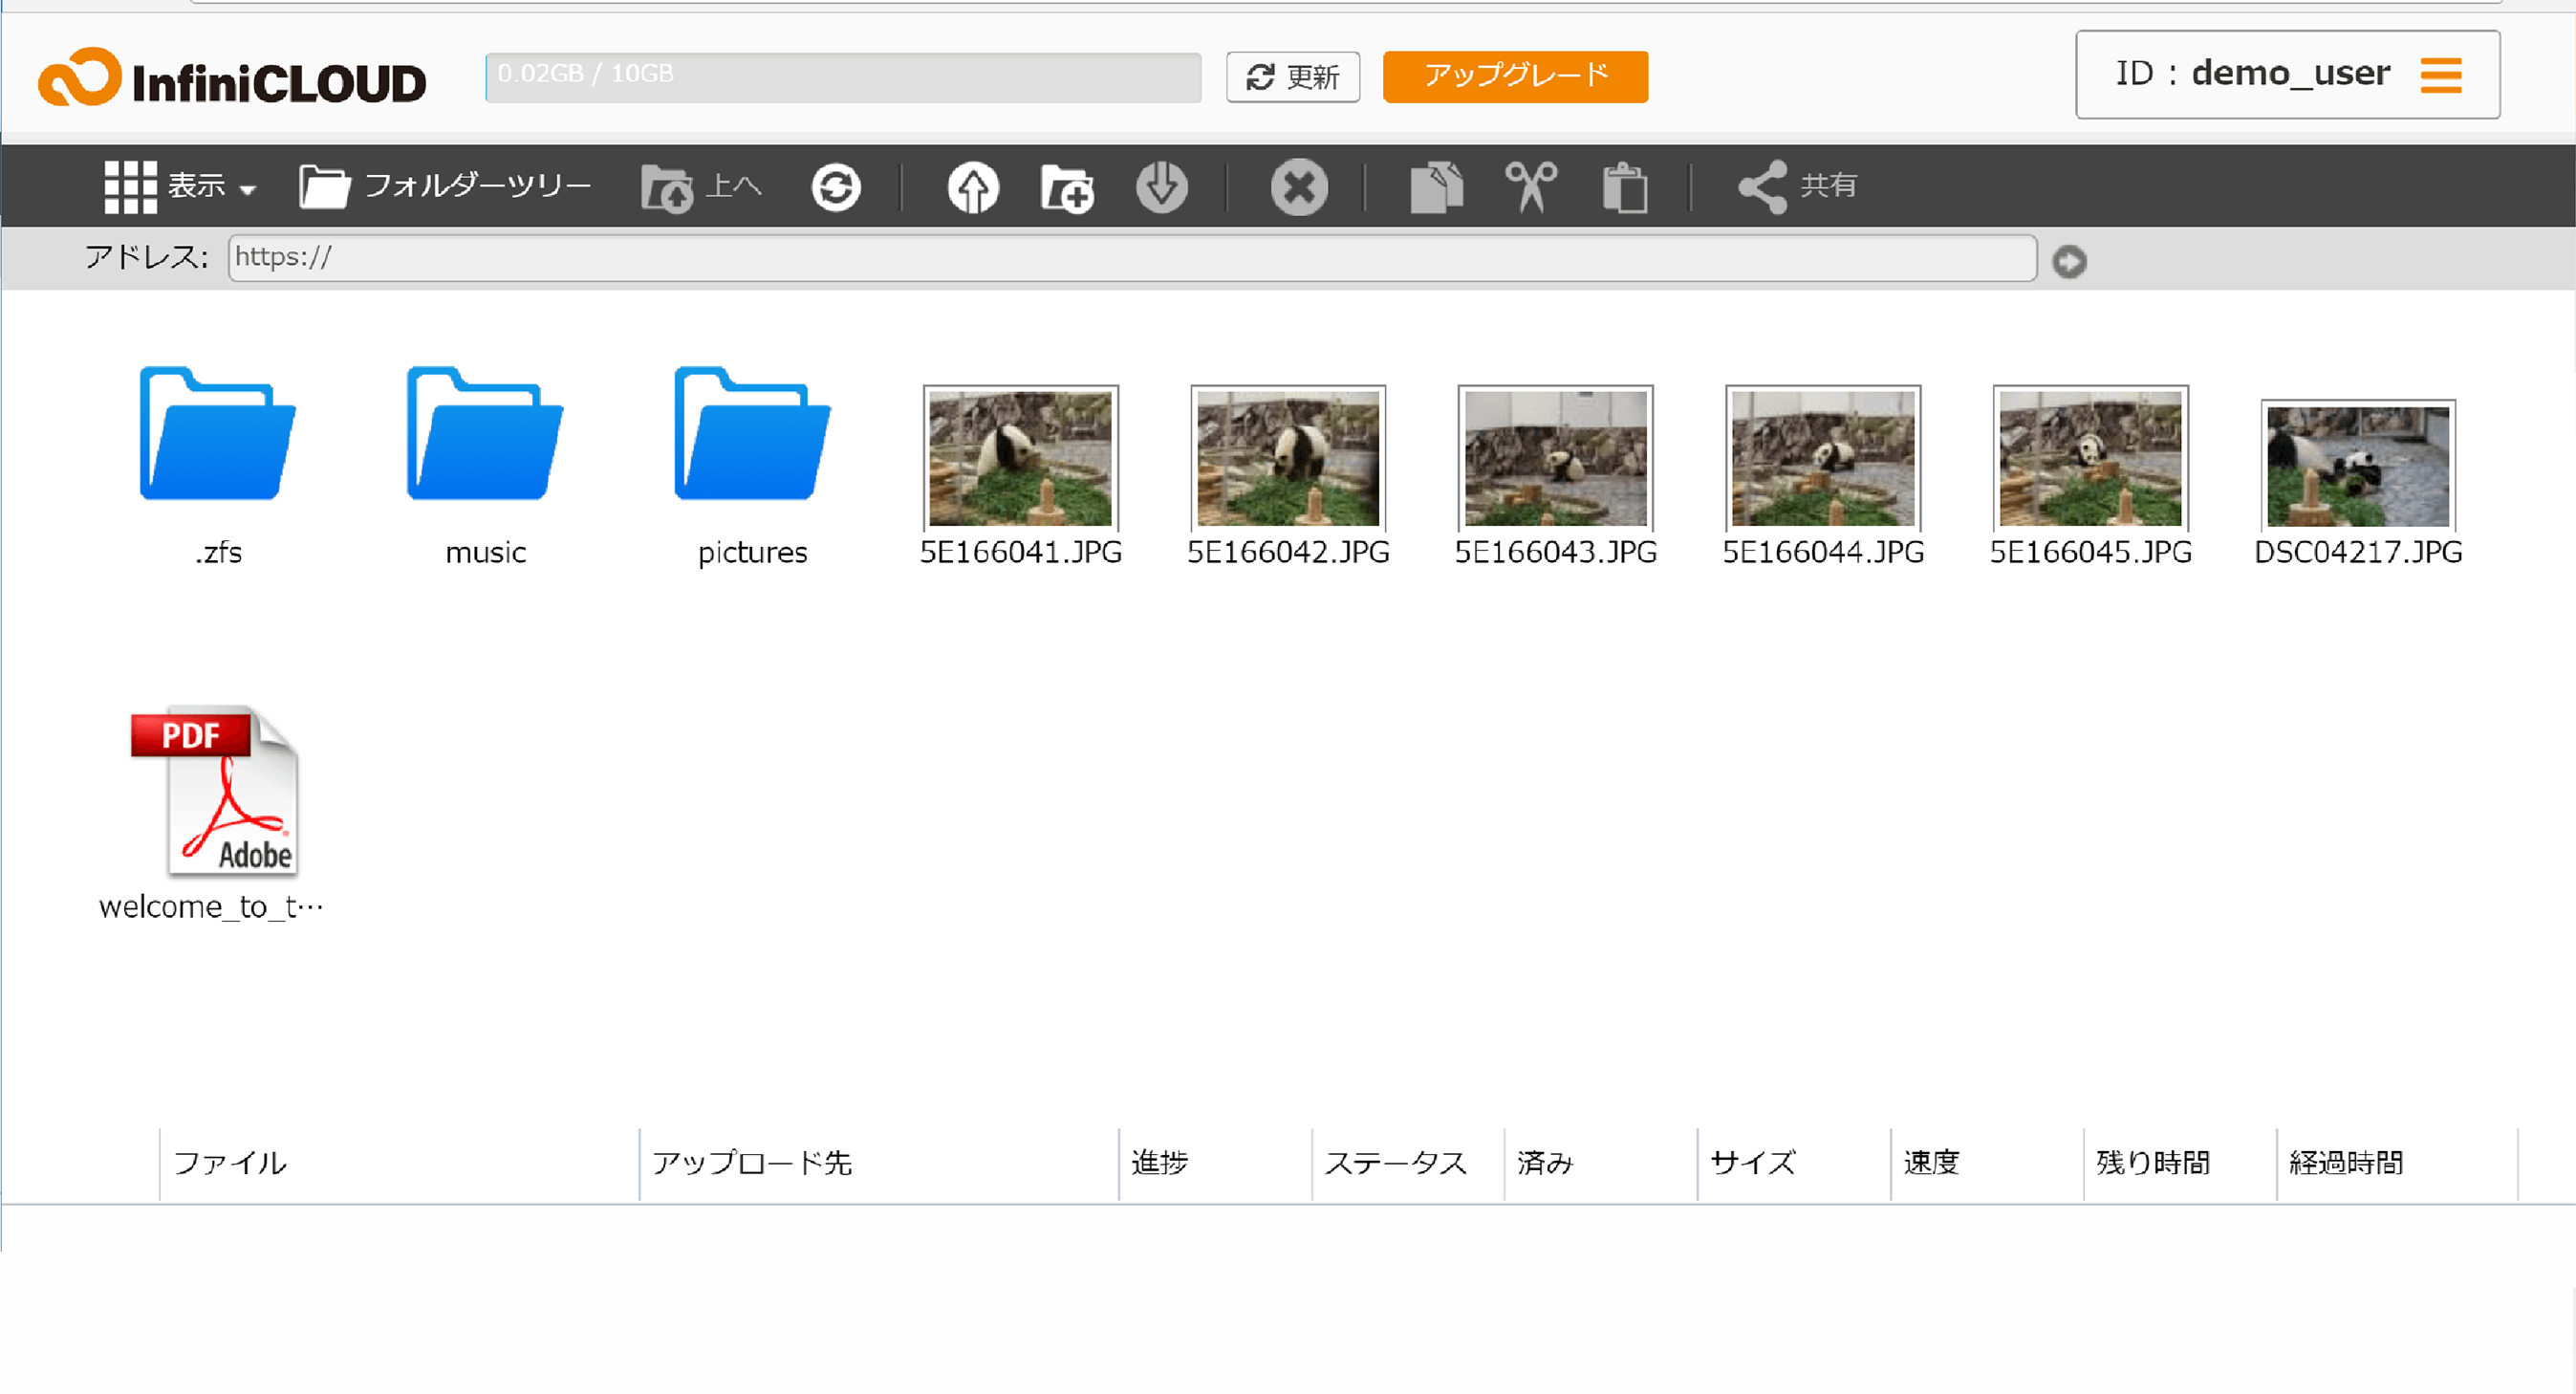Viewport: 2576px width, 1394px height.
Task: Click the 更新 refresh button
Action: coord(1293,77)
